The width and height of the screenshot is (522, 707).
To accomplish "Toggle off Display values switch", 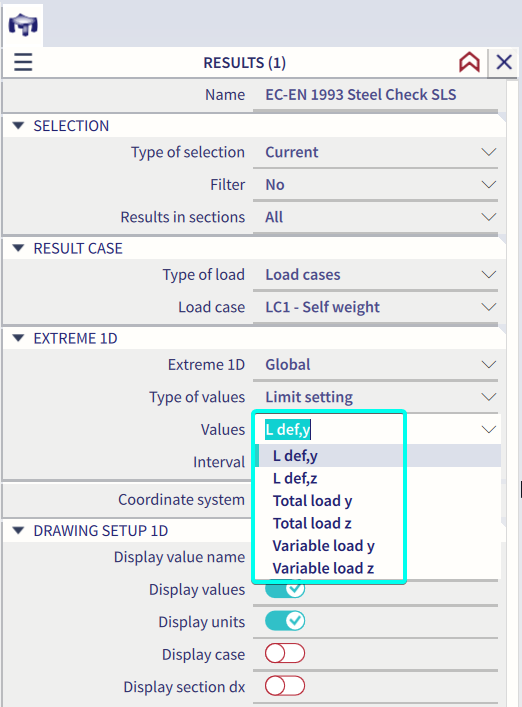I will pyautogui.click(x=285, y=589).
